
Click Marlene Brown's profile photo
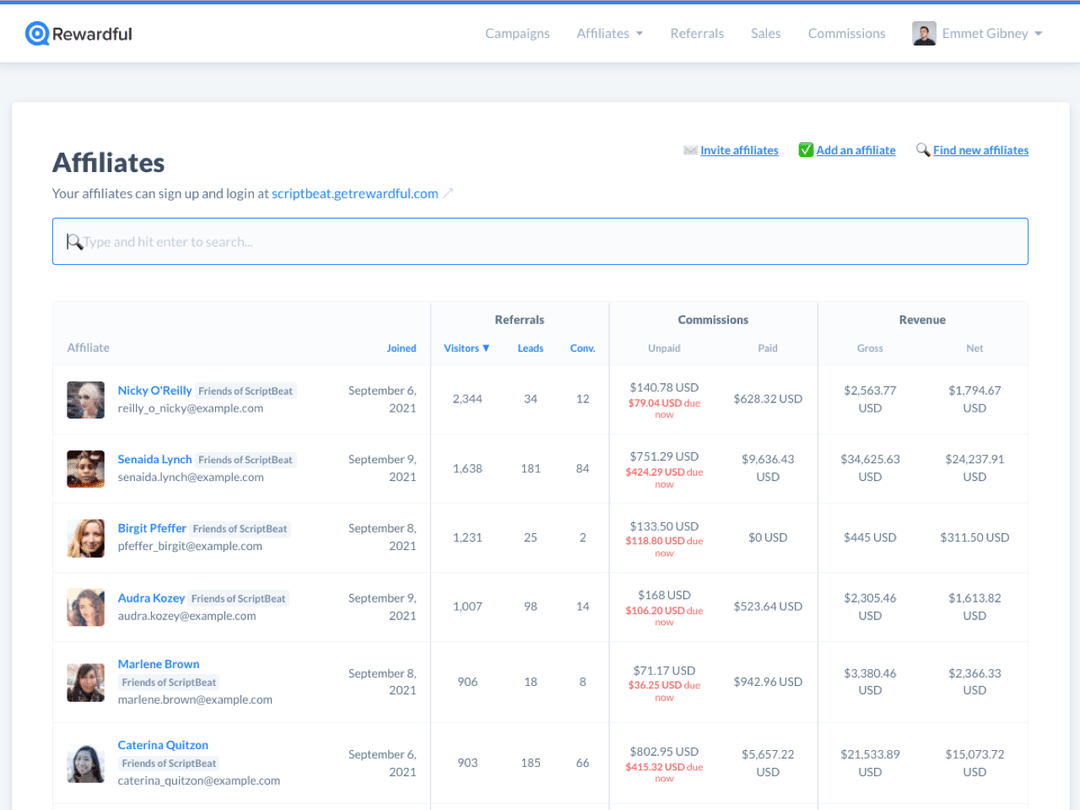[85, 681]
